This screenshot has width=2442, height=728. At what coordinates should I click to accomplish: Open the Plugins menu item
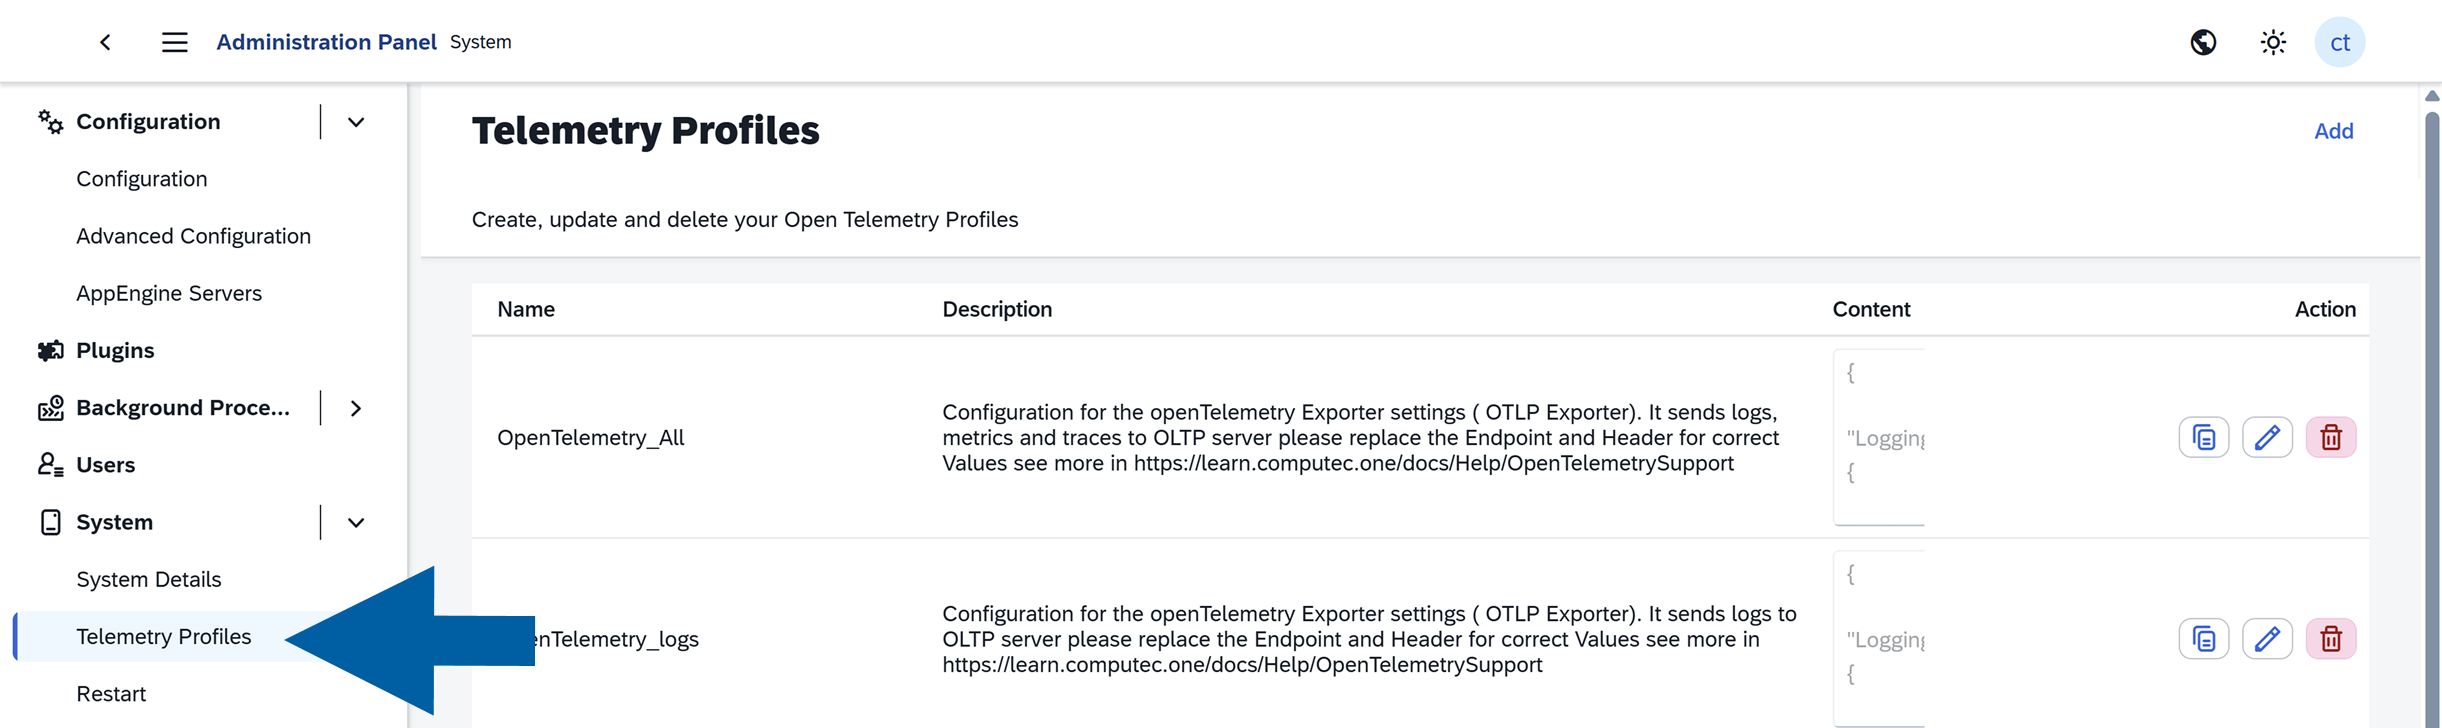pyautogui.click(x=115, y=351)
